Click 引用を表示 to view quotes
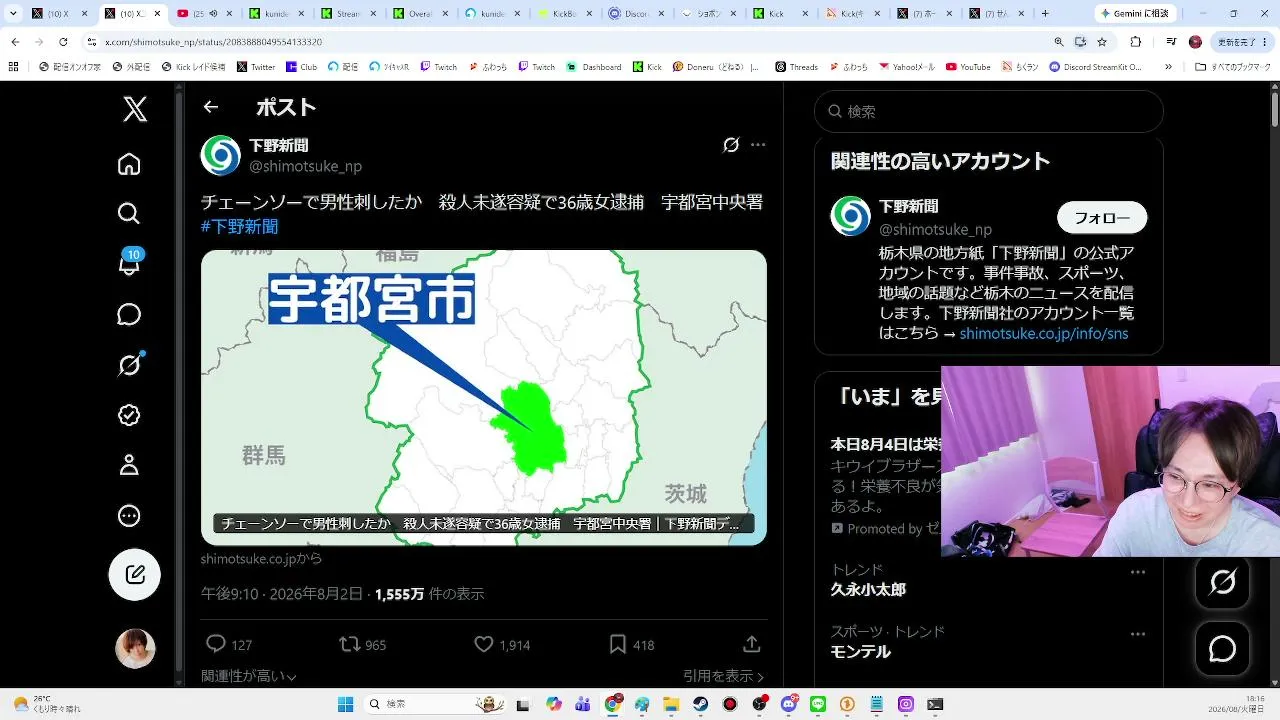The image size is (1280, 720). tap(723, 676)
